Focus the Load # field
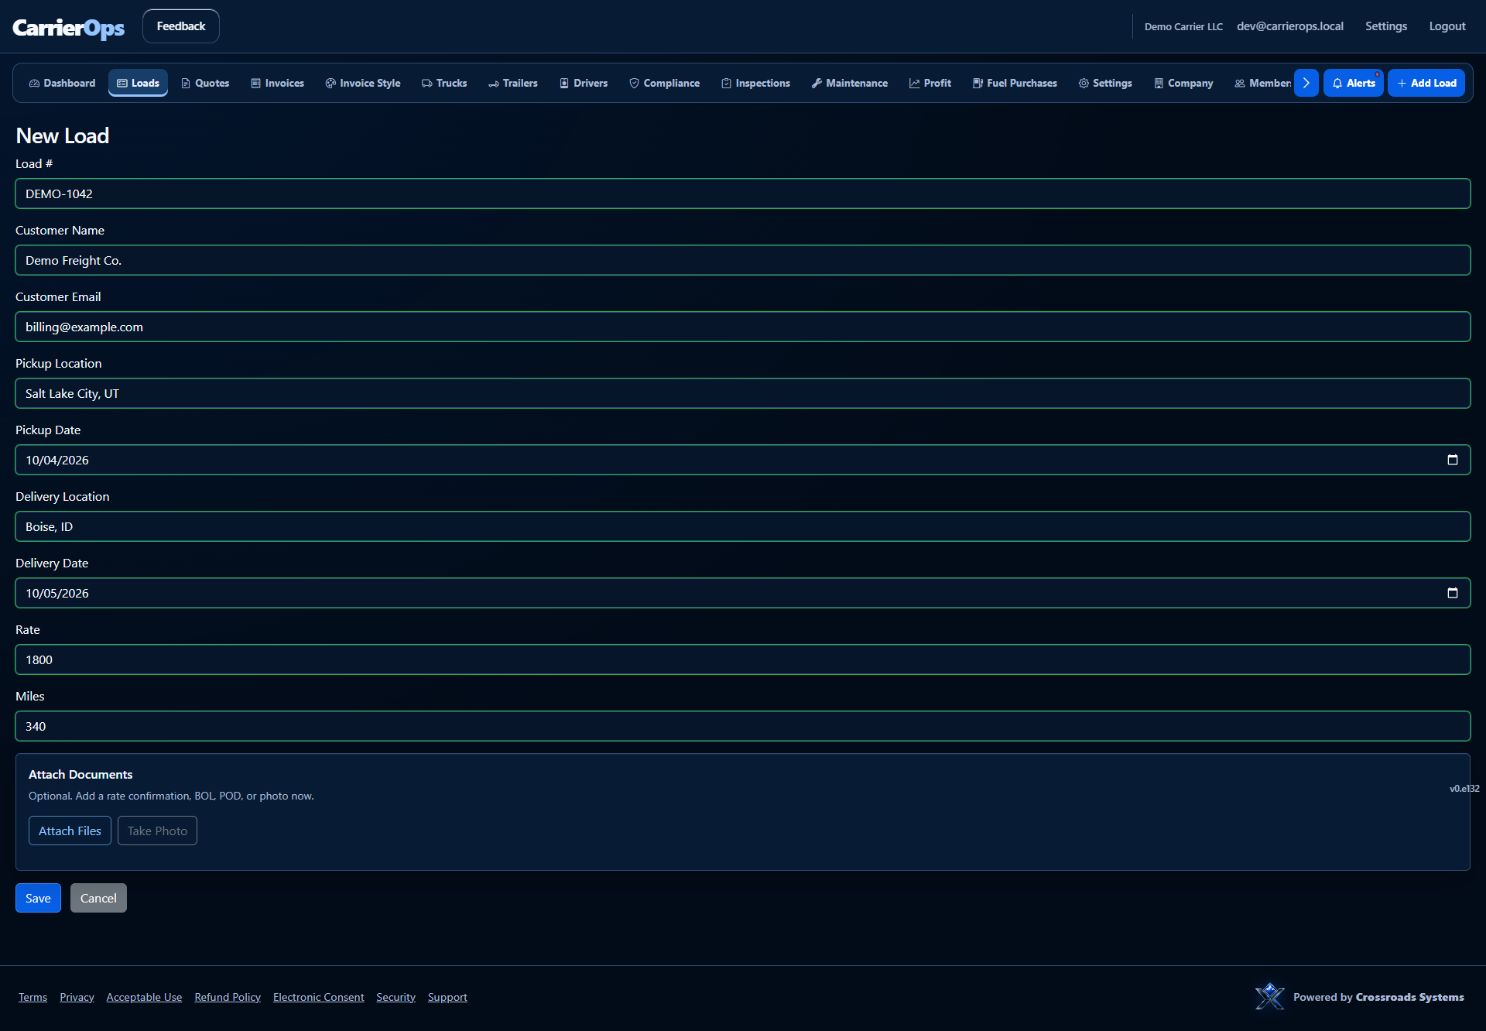This screenshot has width=1486, height=1031. coord(743,194)
